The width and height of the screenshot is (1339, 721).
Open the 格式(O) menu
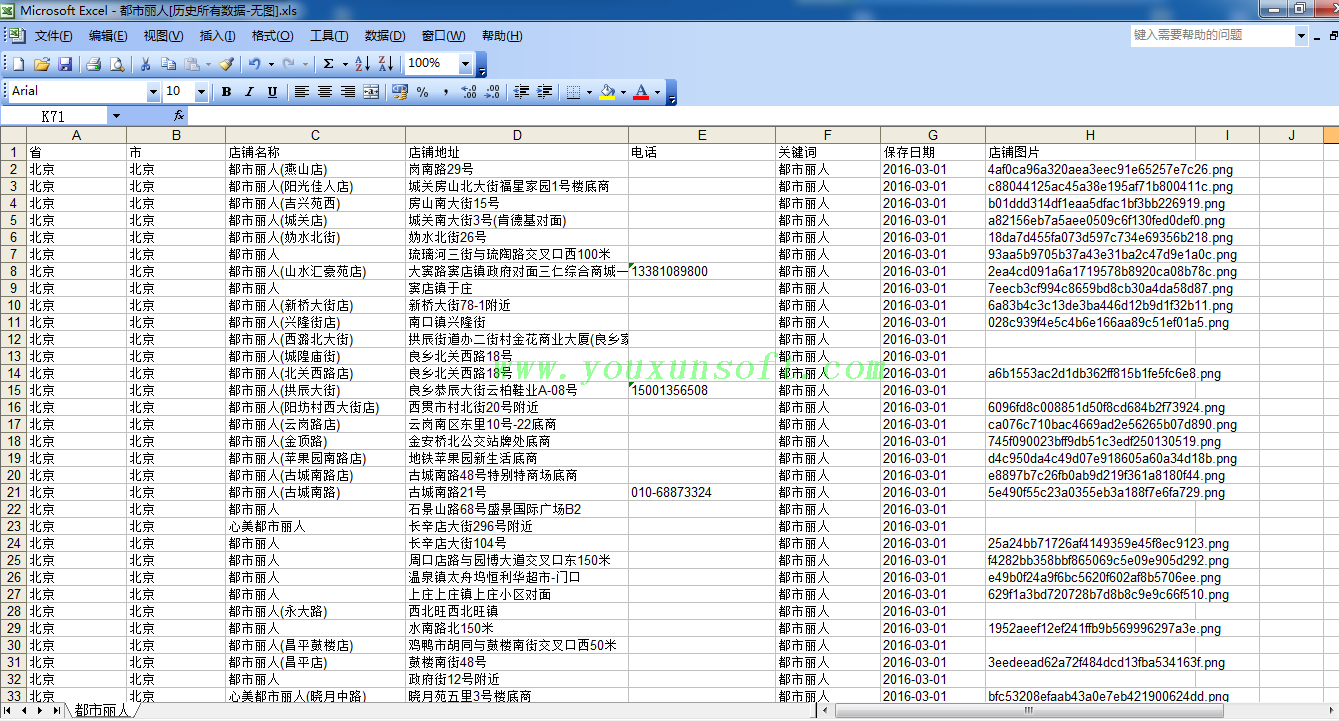point(272,36)
